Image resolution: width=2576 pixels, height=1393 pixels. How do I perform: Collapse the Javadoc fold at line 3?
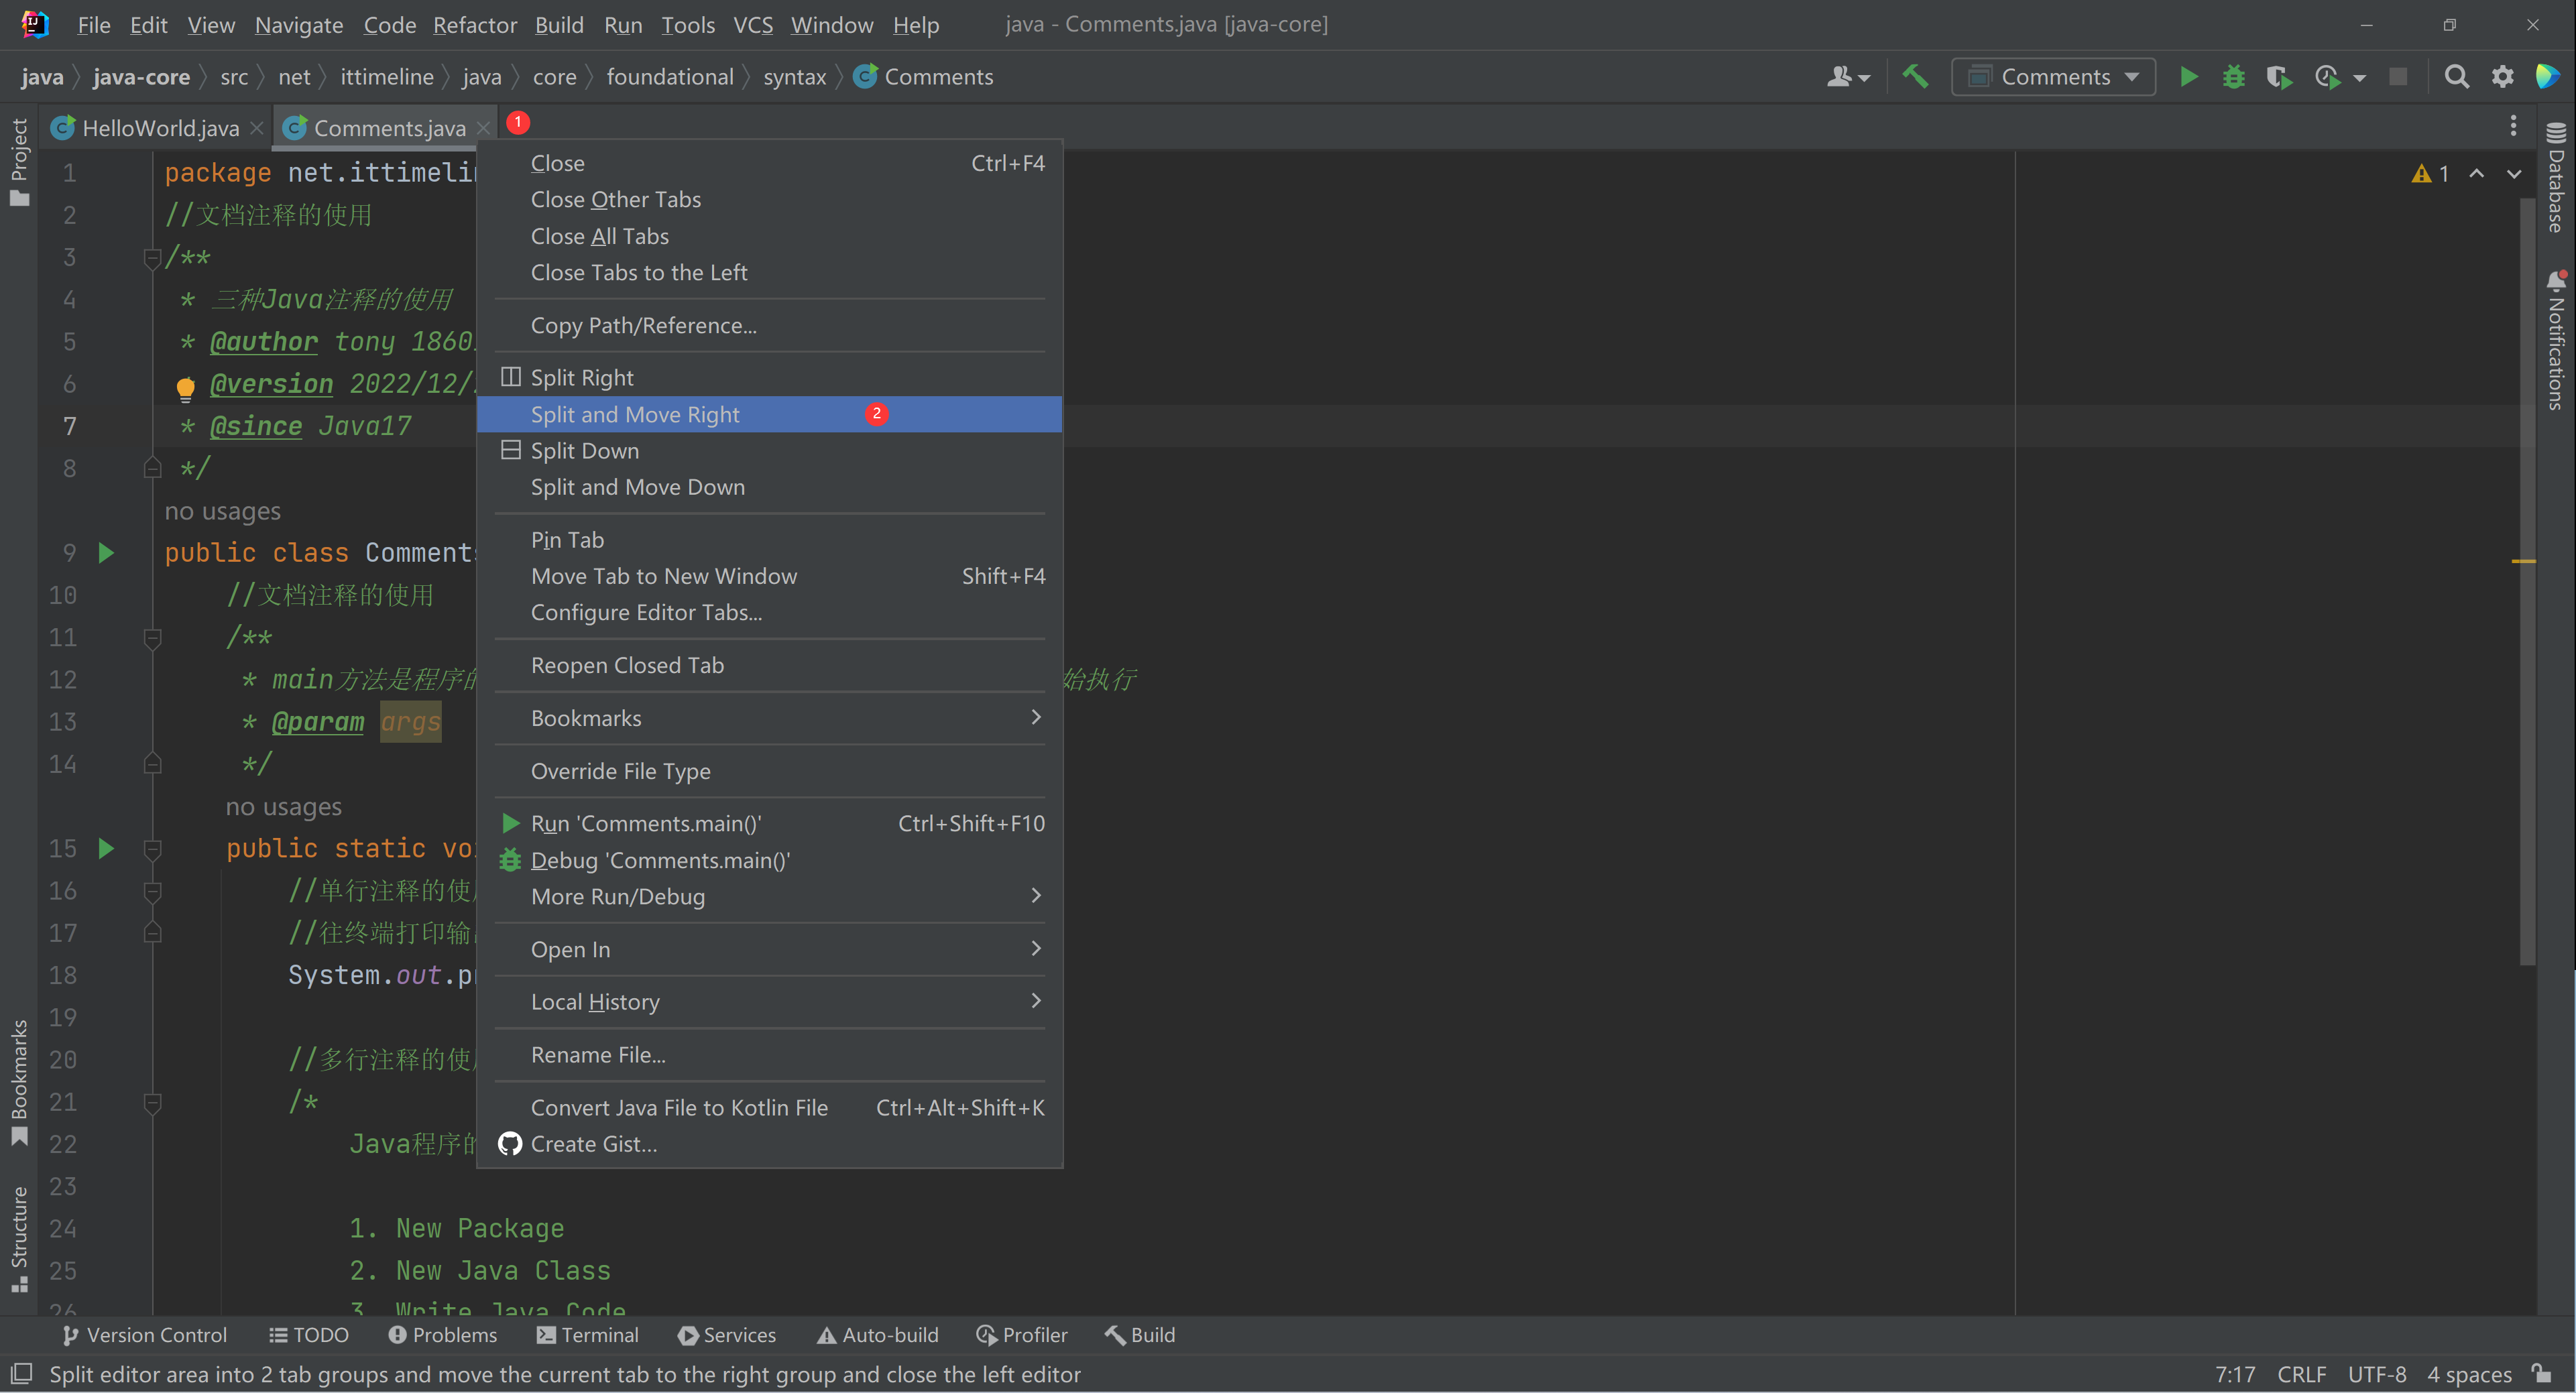(x=152, y=258)
